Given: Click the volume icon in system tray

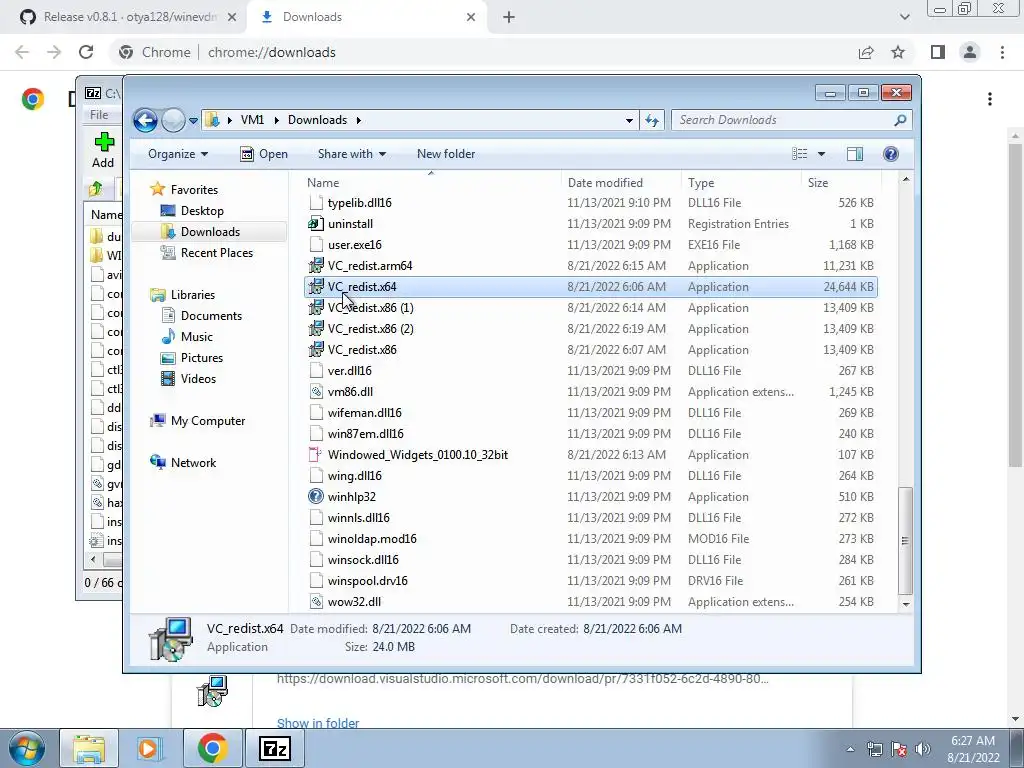Looking at the screenshot, I should 923,749.
